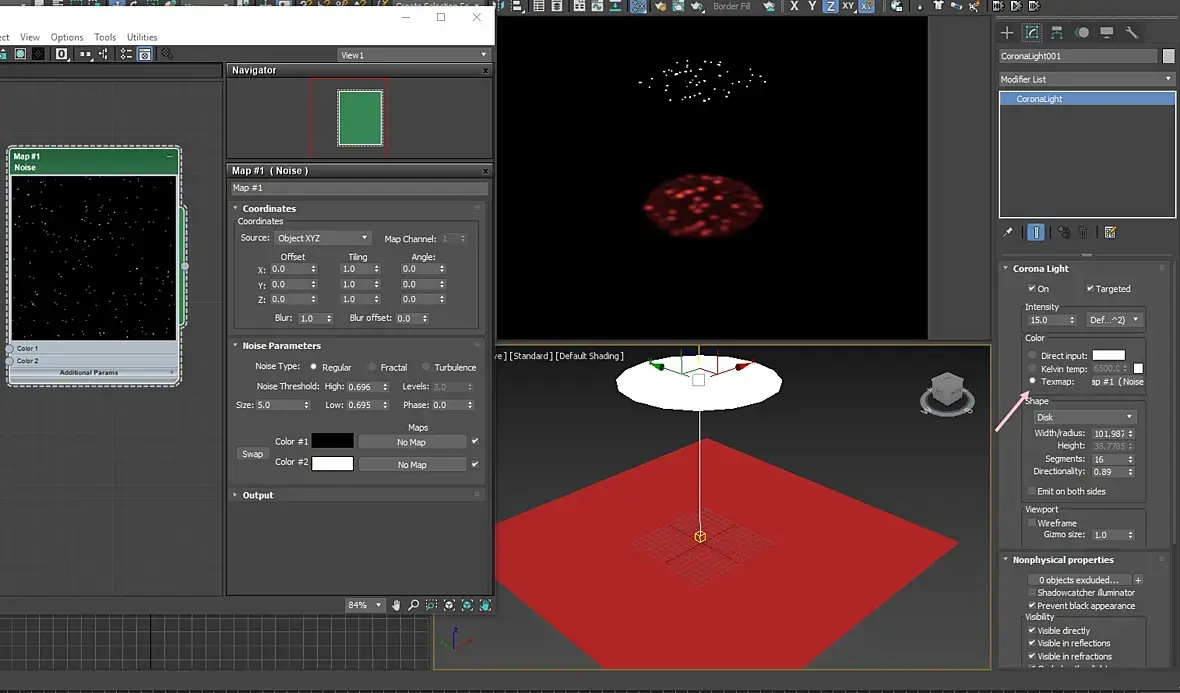Click the Configure Modifier Sets icon

pos(1110,233)
